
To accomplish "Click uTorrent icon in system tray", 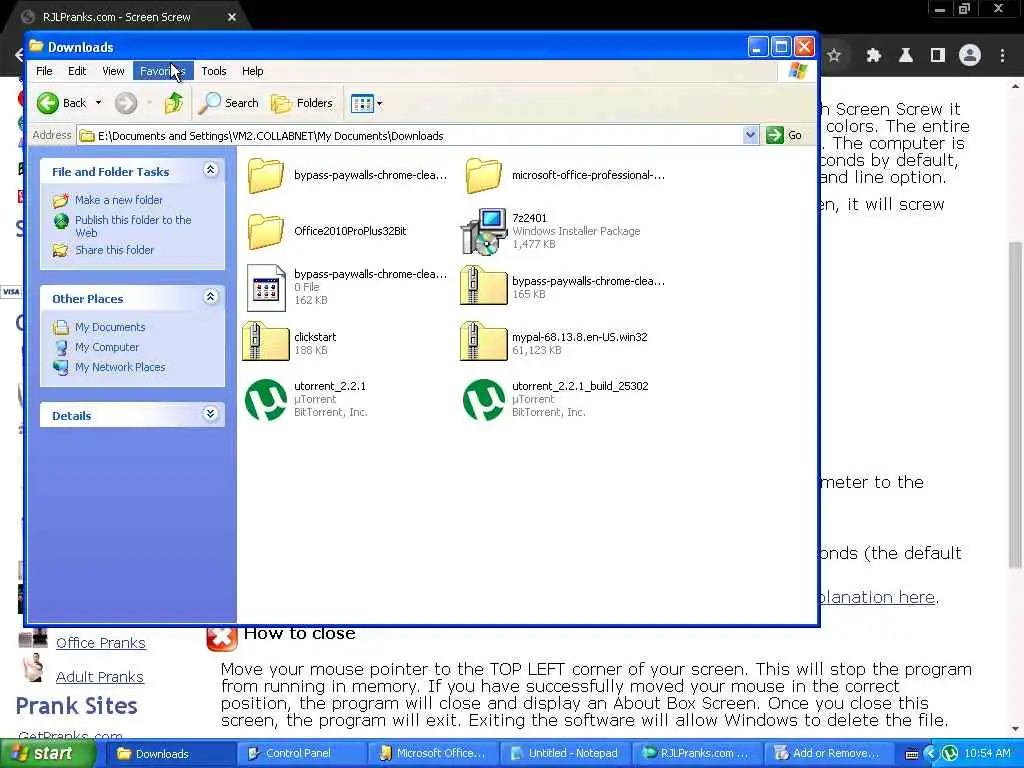I will [x=949, y=754].
